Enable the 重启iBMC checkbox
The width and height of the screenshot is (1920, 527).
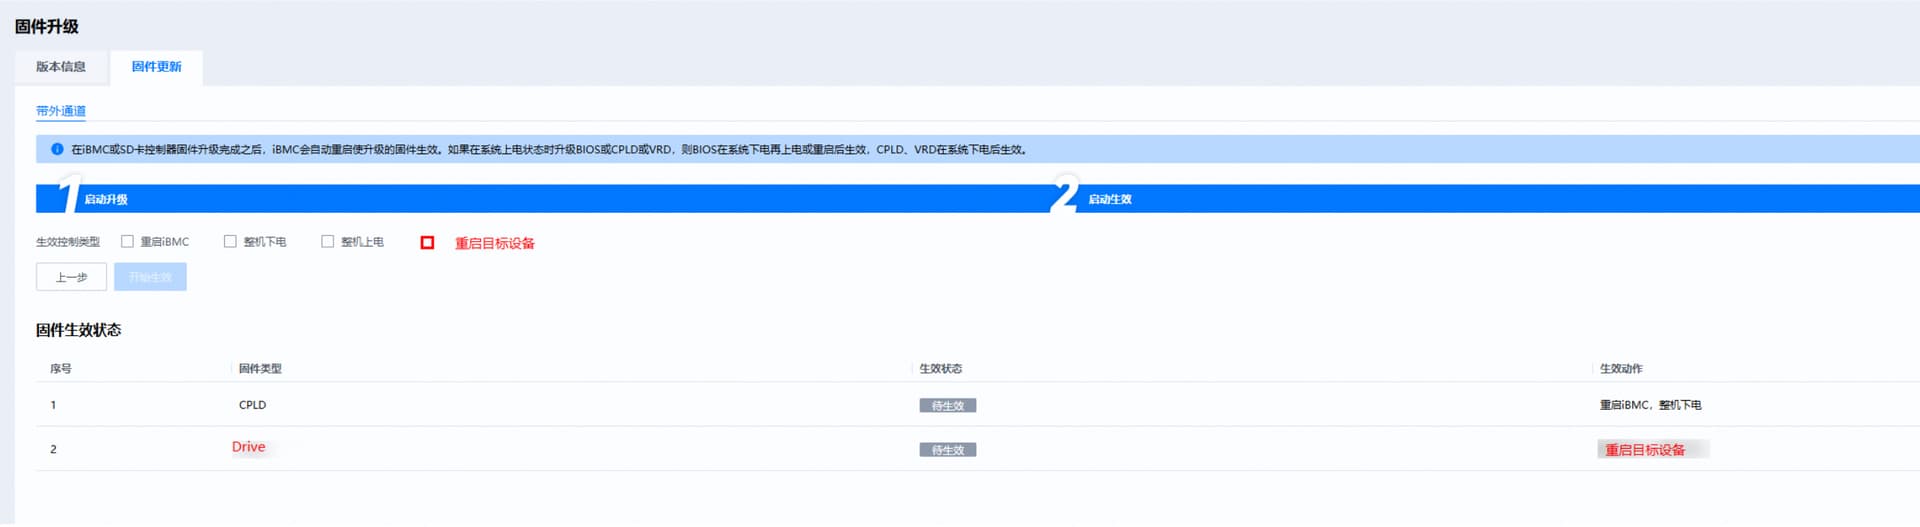(127, 241)
